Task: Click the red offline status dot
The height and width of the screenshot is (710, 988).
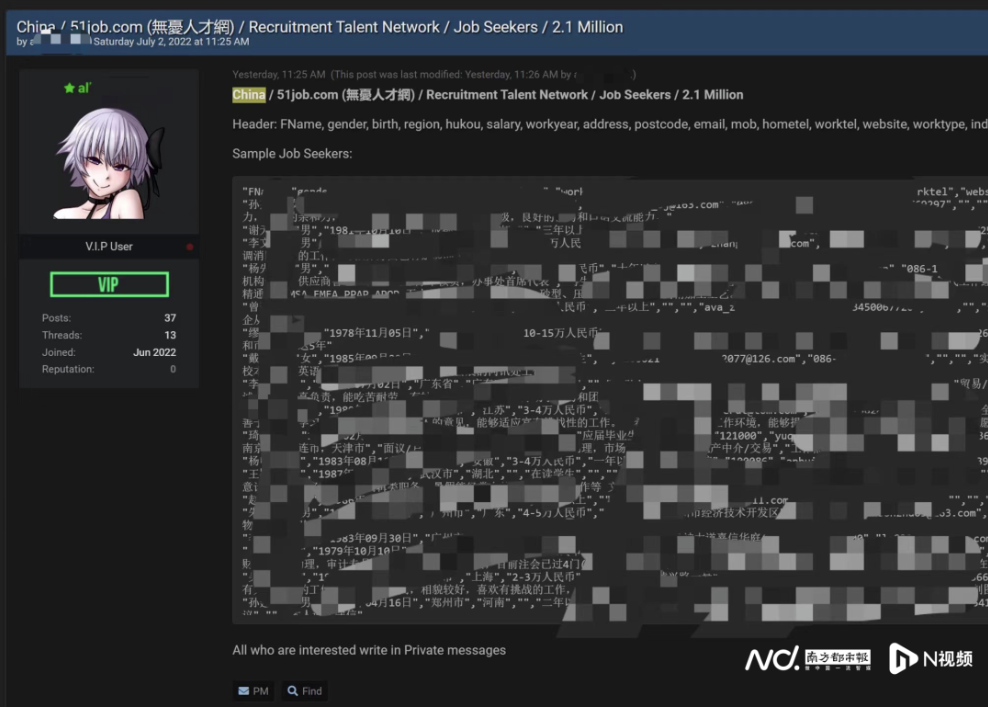Action: click(x=189, y=247)
